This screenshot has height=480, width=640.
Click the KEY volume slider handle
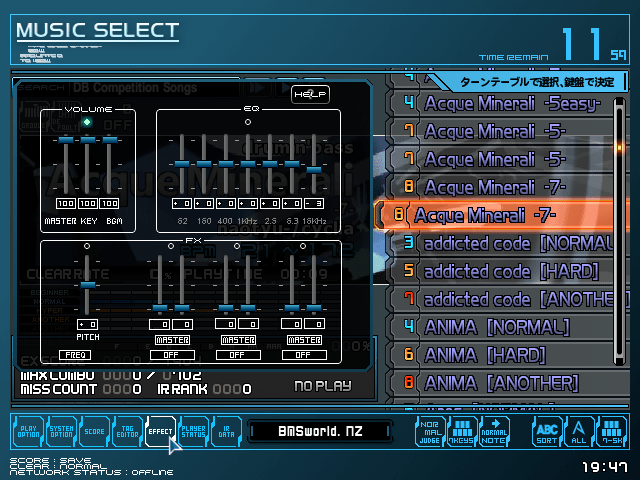pos(88,140)
